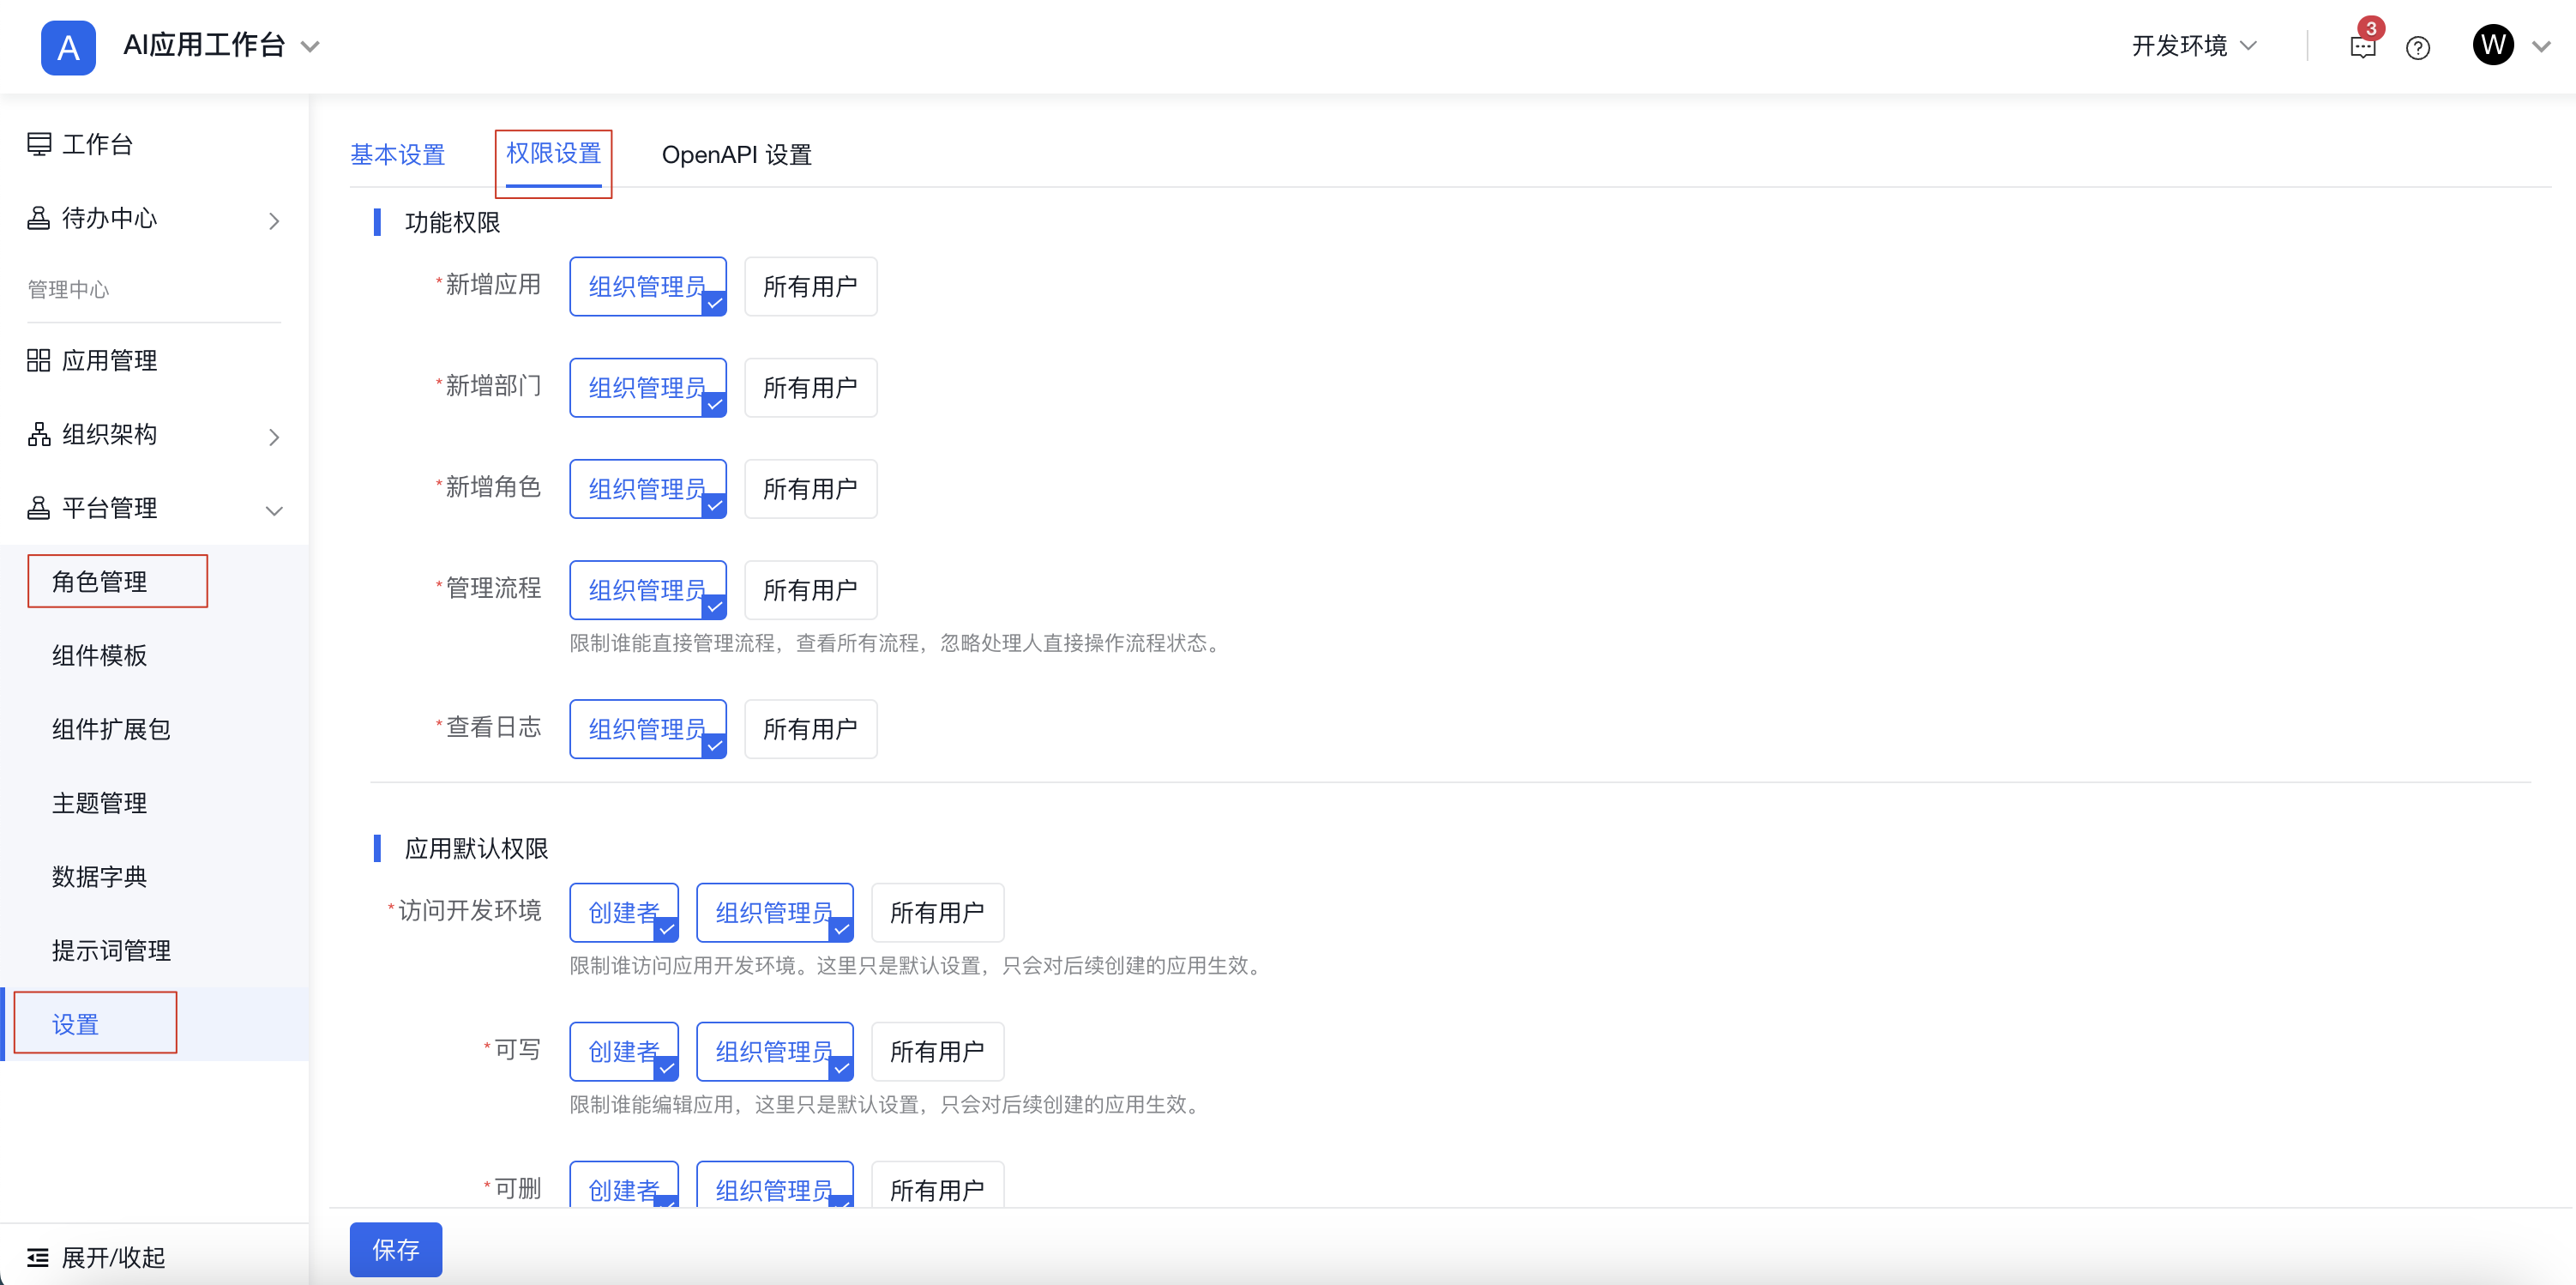This screenshot has width=2576, height=1285.
Task: Toggle 组织管理员 for 管理流程
Action: [x=648, y=590]
